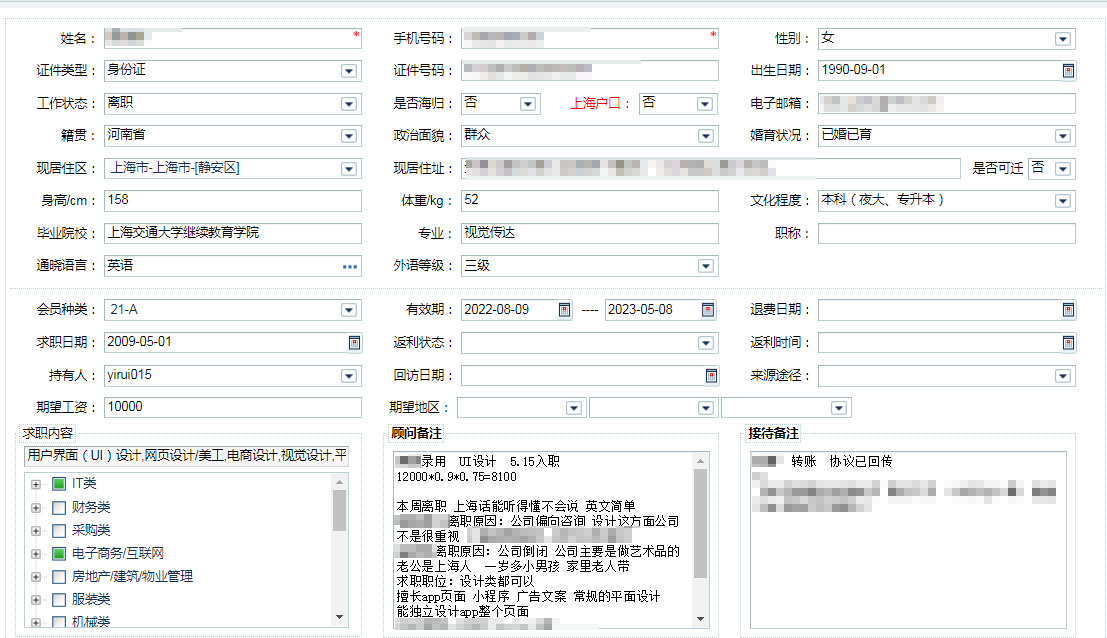Open the 会员种类 dropdown
This screenshot has width=1107, height=638.
click(x=349, y=310)
